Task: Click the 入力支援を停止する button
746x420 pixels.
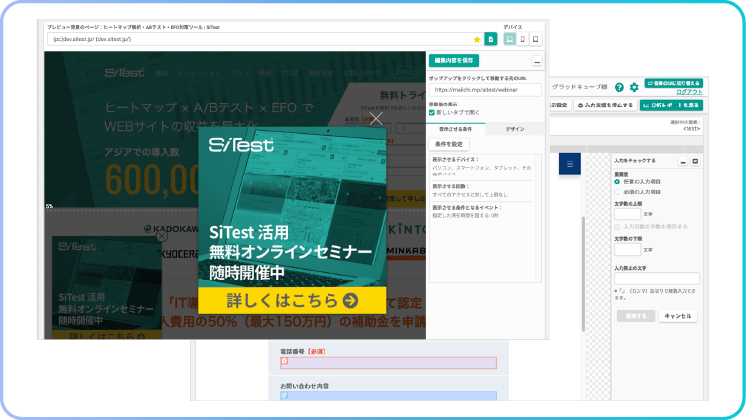Action: (605, 105)
